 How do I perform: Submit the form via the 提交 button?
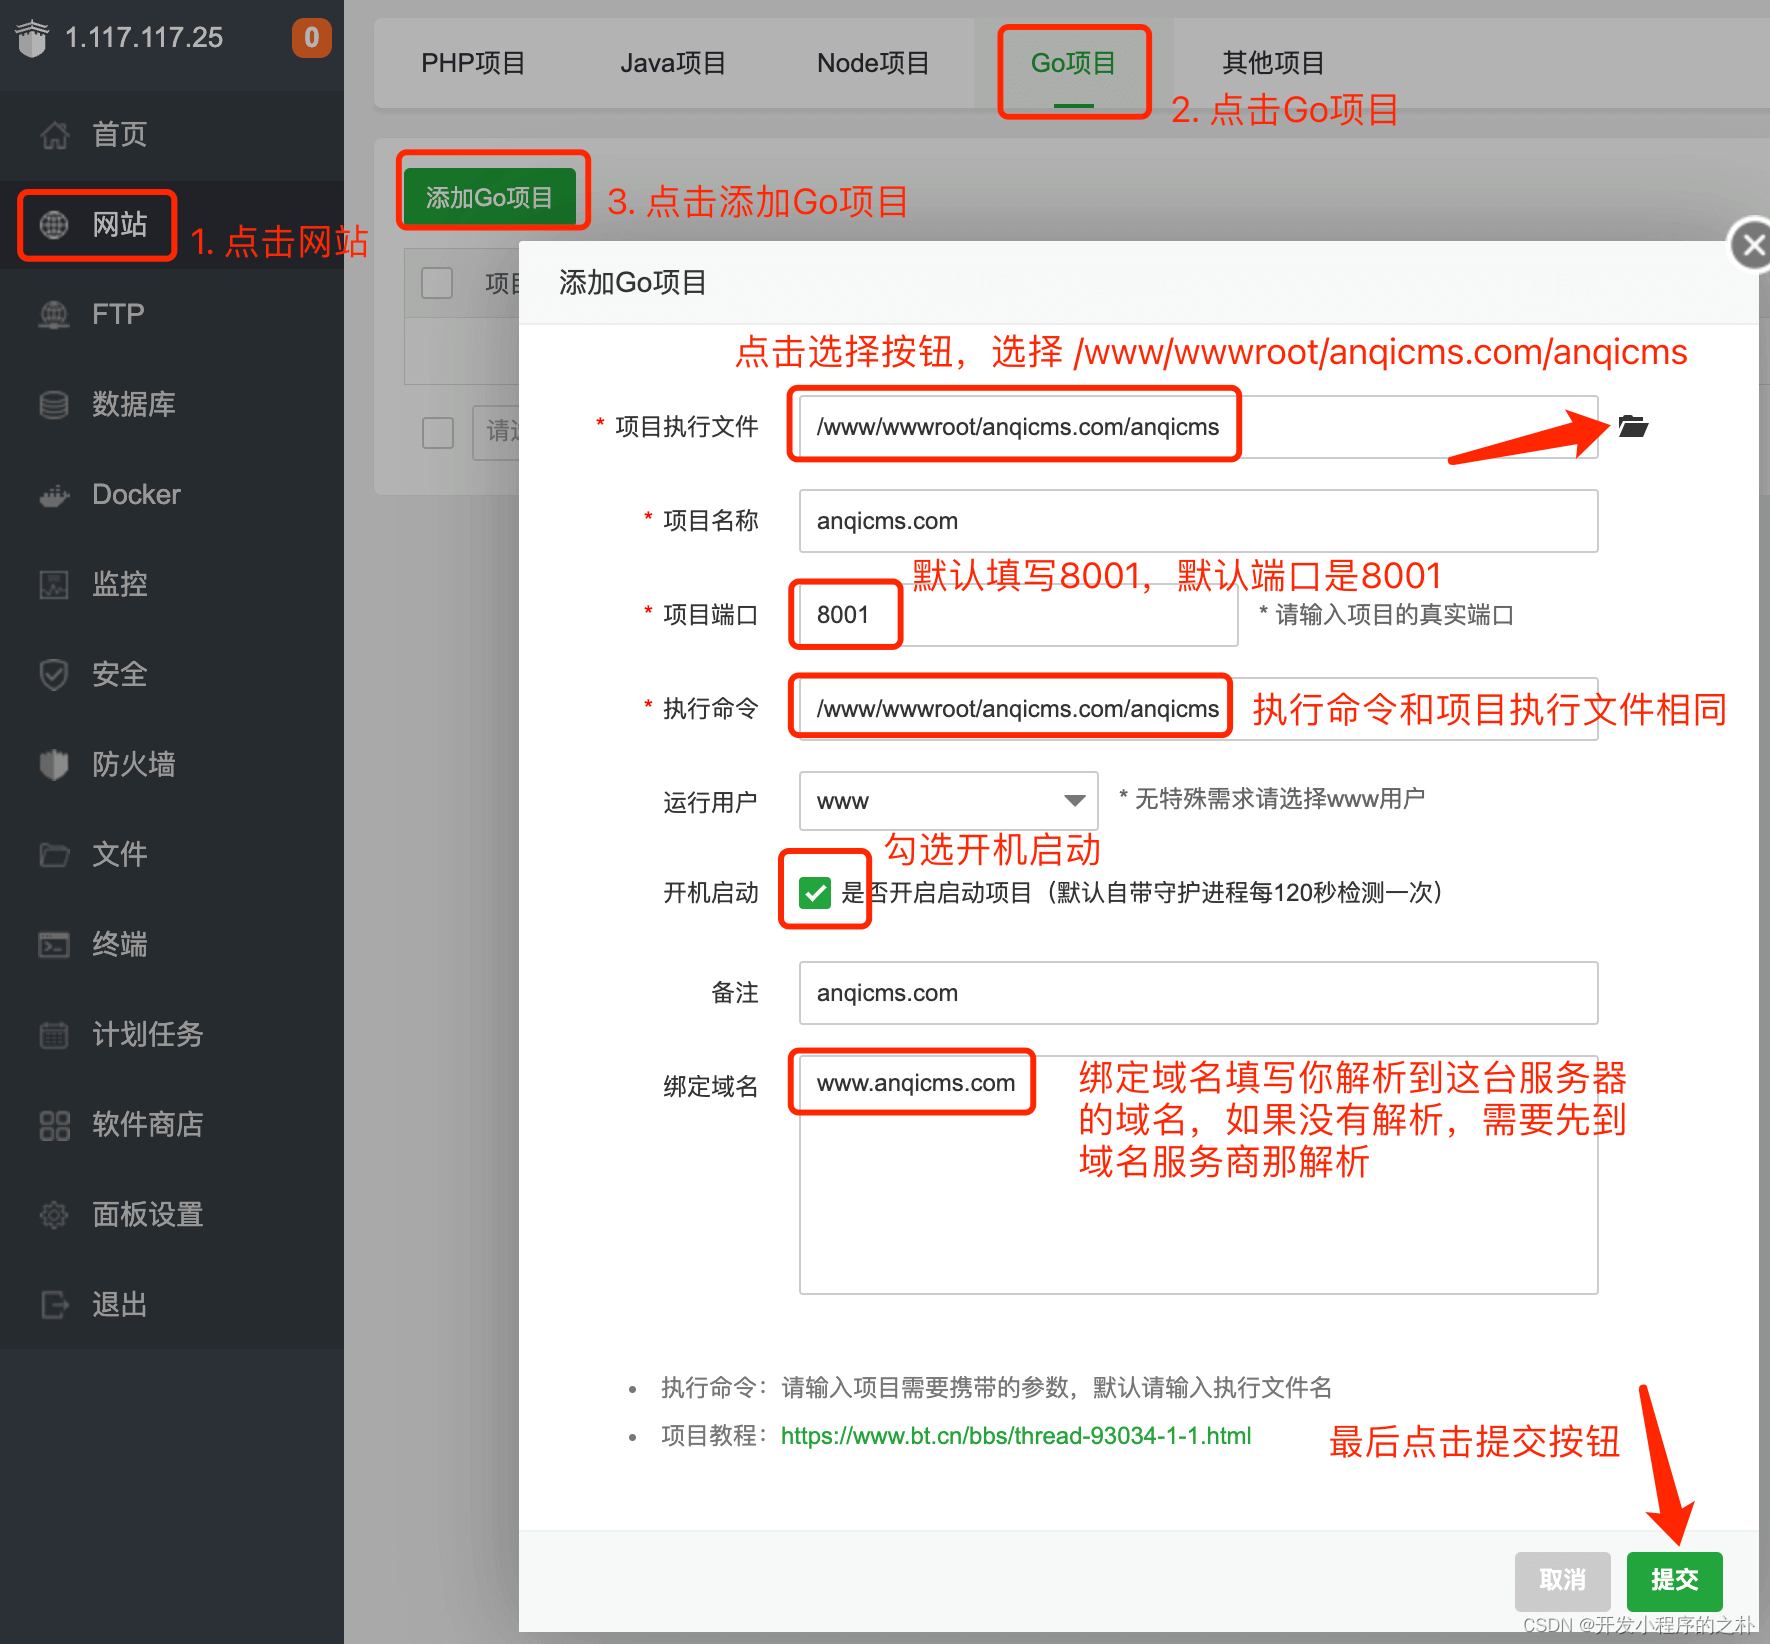pos(1673,1581)
